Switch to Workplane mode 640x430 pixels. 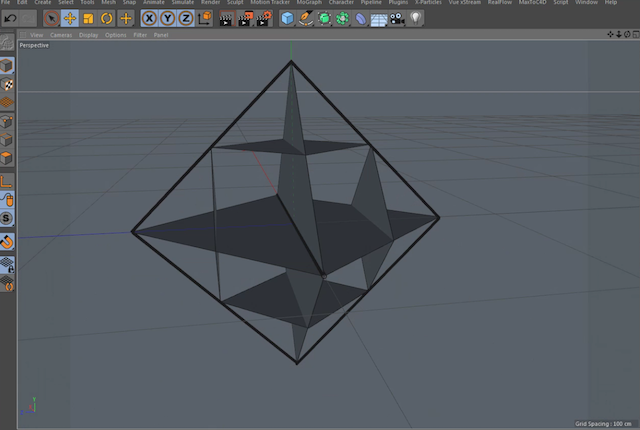(x=7, y=102)
